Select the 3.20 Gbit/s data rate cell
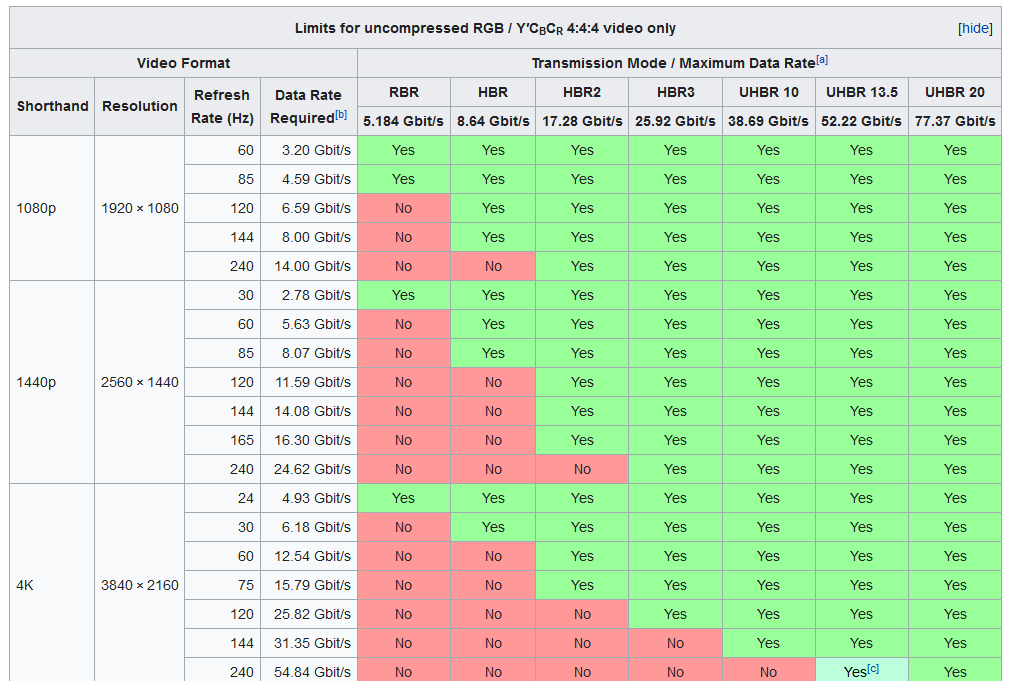The image size is (1014, 681). pos(308,150)
